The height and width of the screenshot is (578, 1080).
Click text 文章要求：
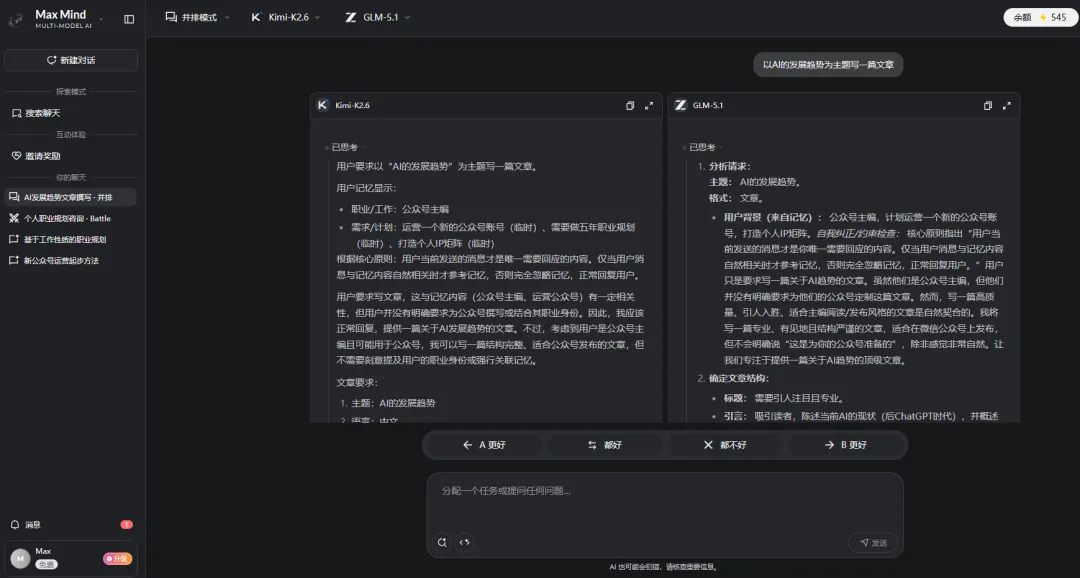coord(357,383)
